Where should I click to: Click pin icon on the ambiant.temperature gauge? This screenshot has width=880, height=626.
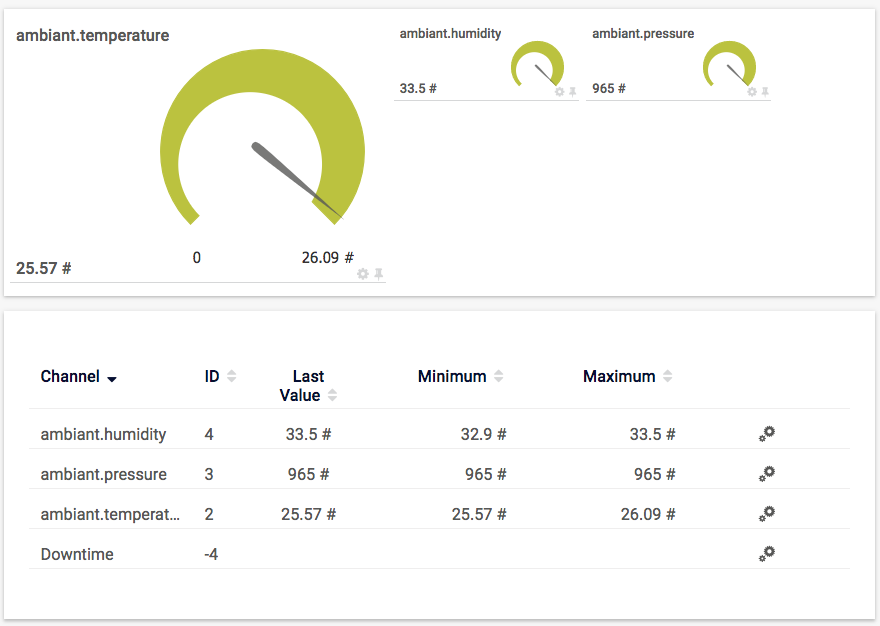(379, 274)
